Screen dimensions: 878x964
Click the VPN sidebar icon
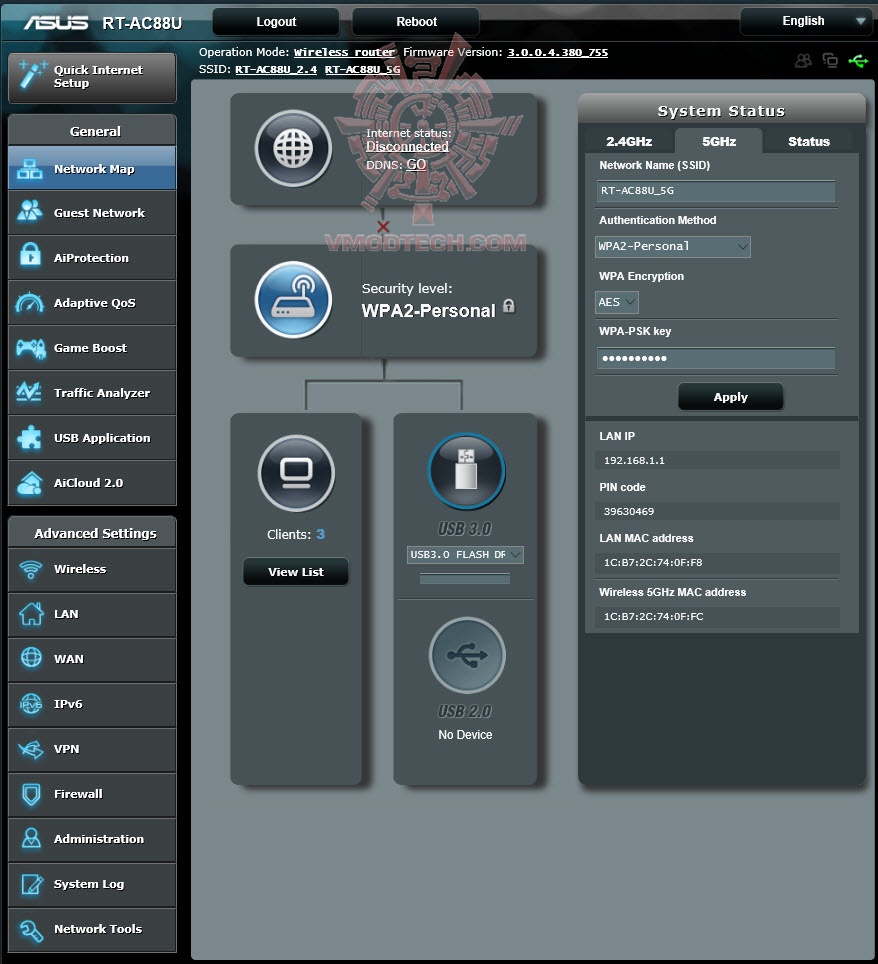pyautogui.click(x=31, y=749)
